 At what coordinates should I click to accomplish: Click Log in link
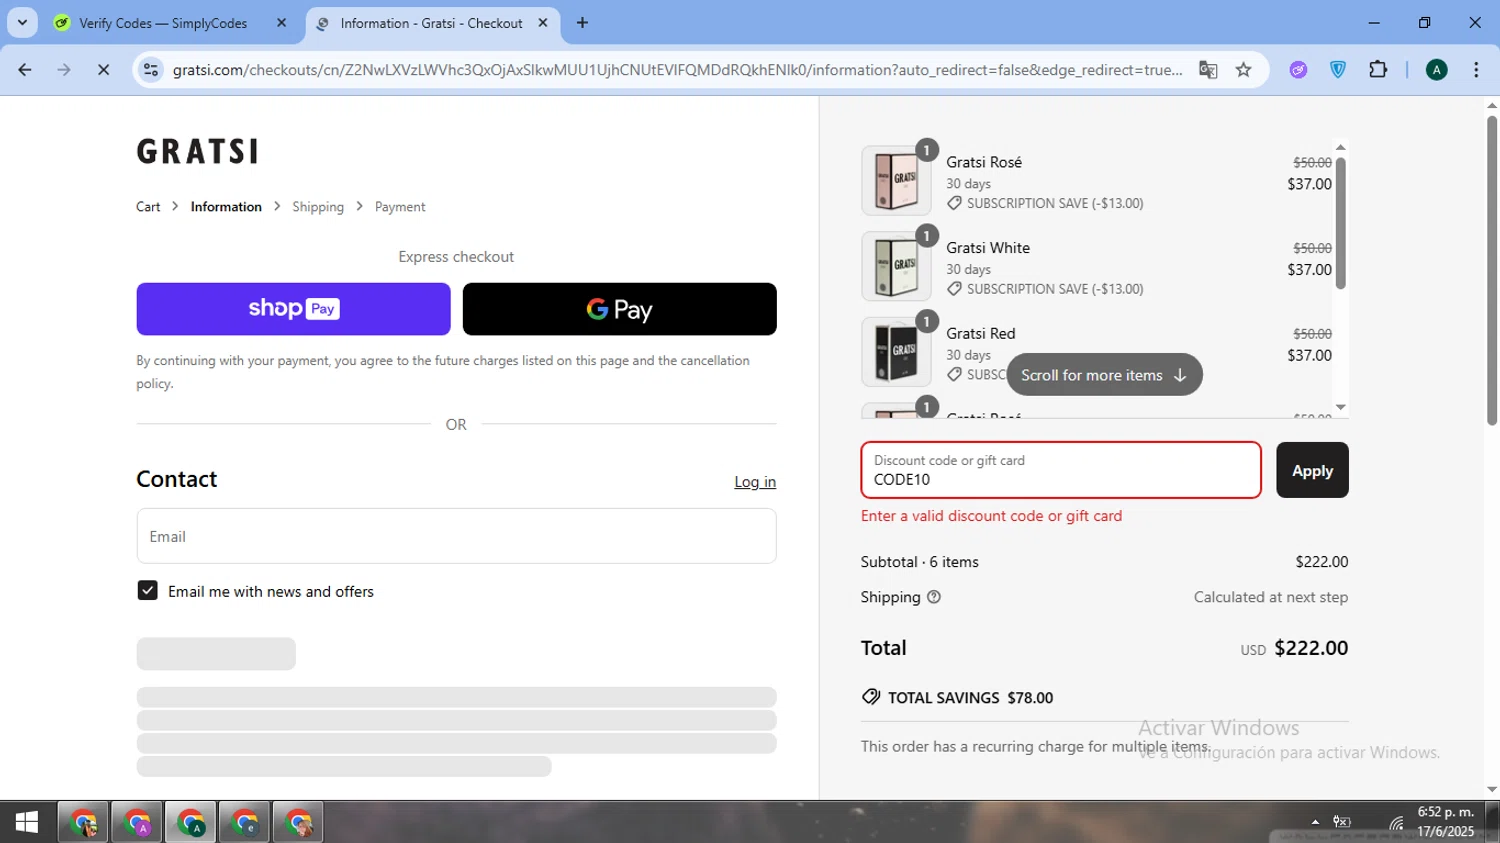pyautogui.click(x=755, y=482)
